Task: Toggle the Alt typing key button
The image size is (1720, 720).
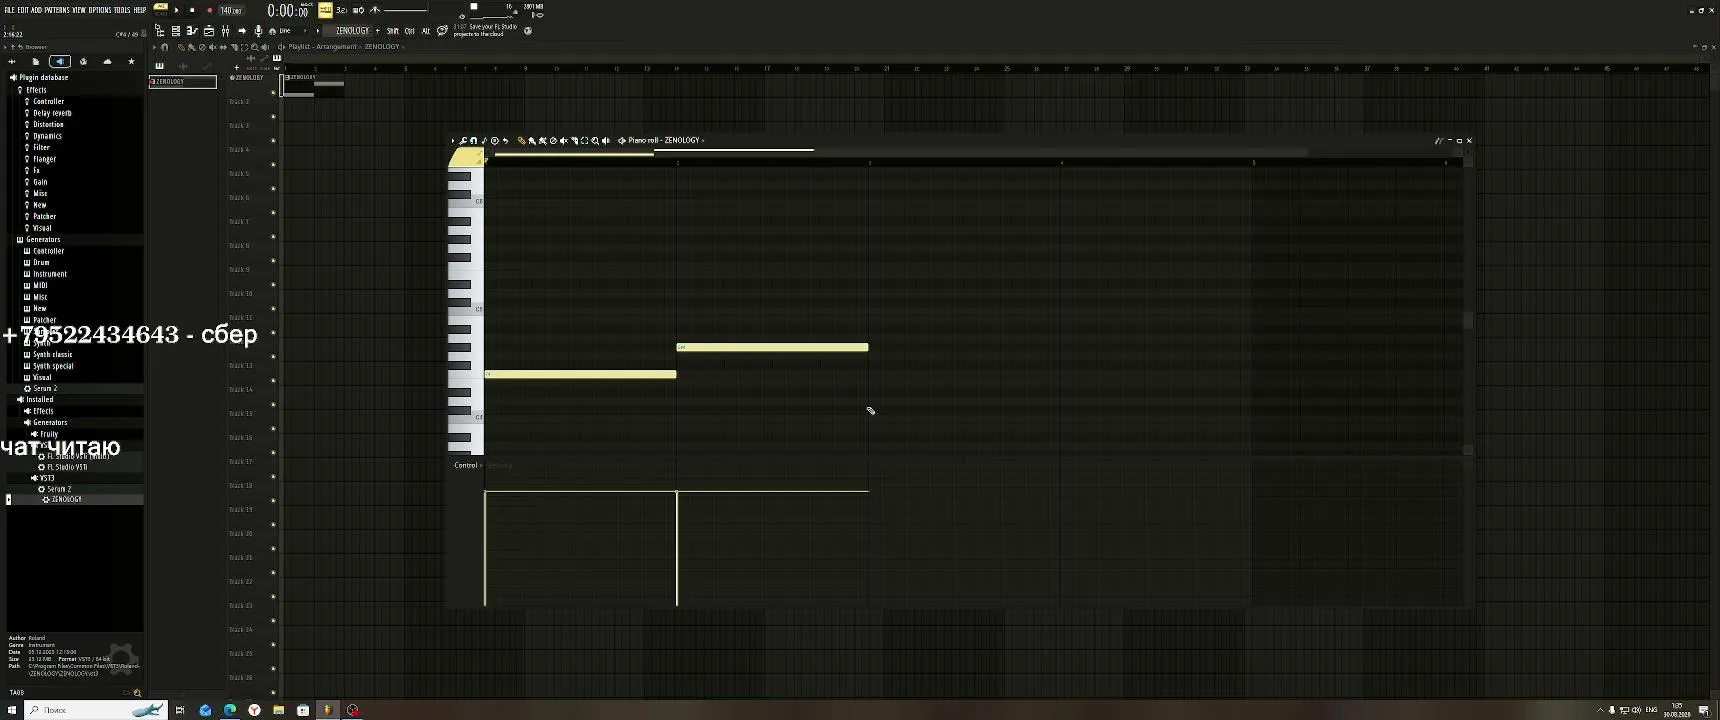Action: pyautogui.click(x=426, y=31)
